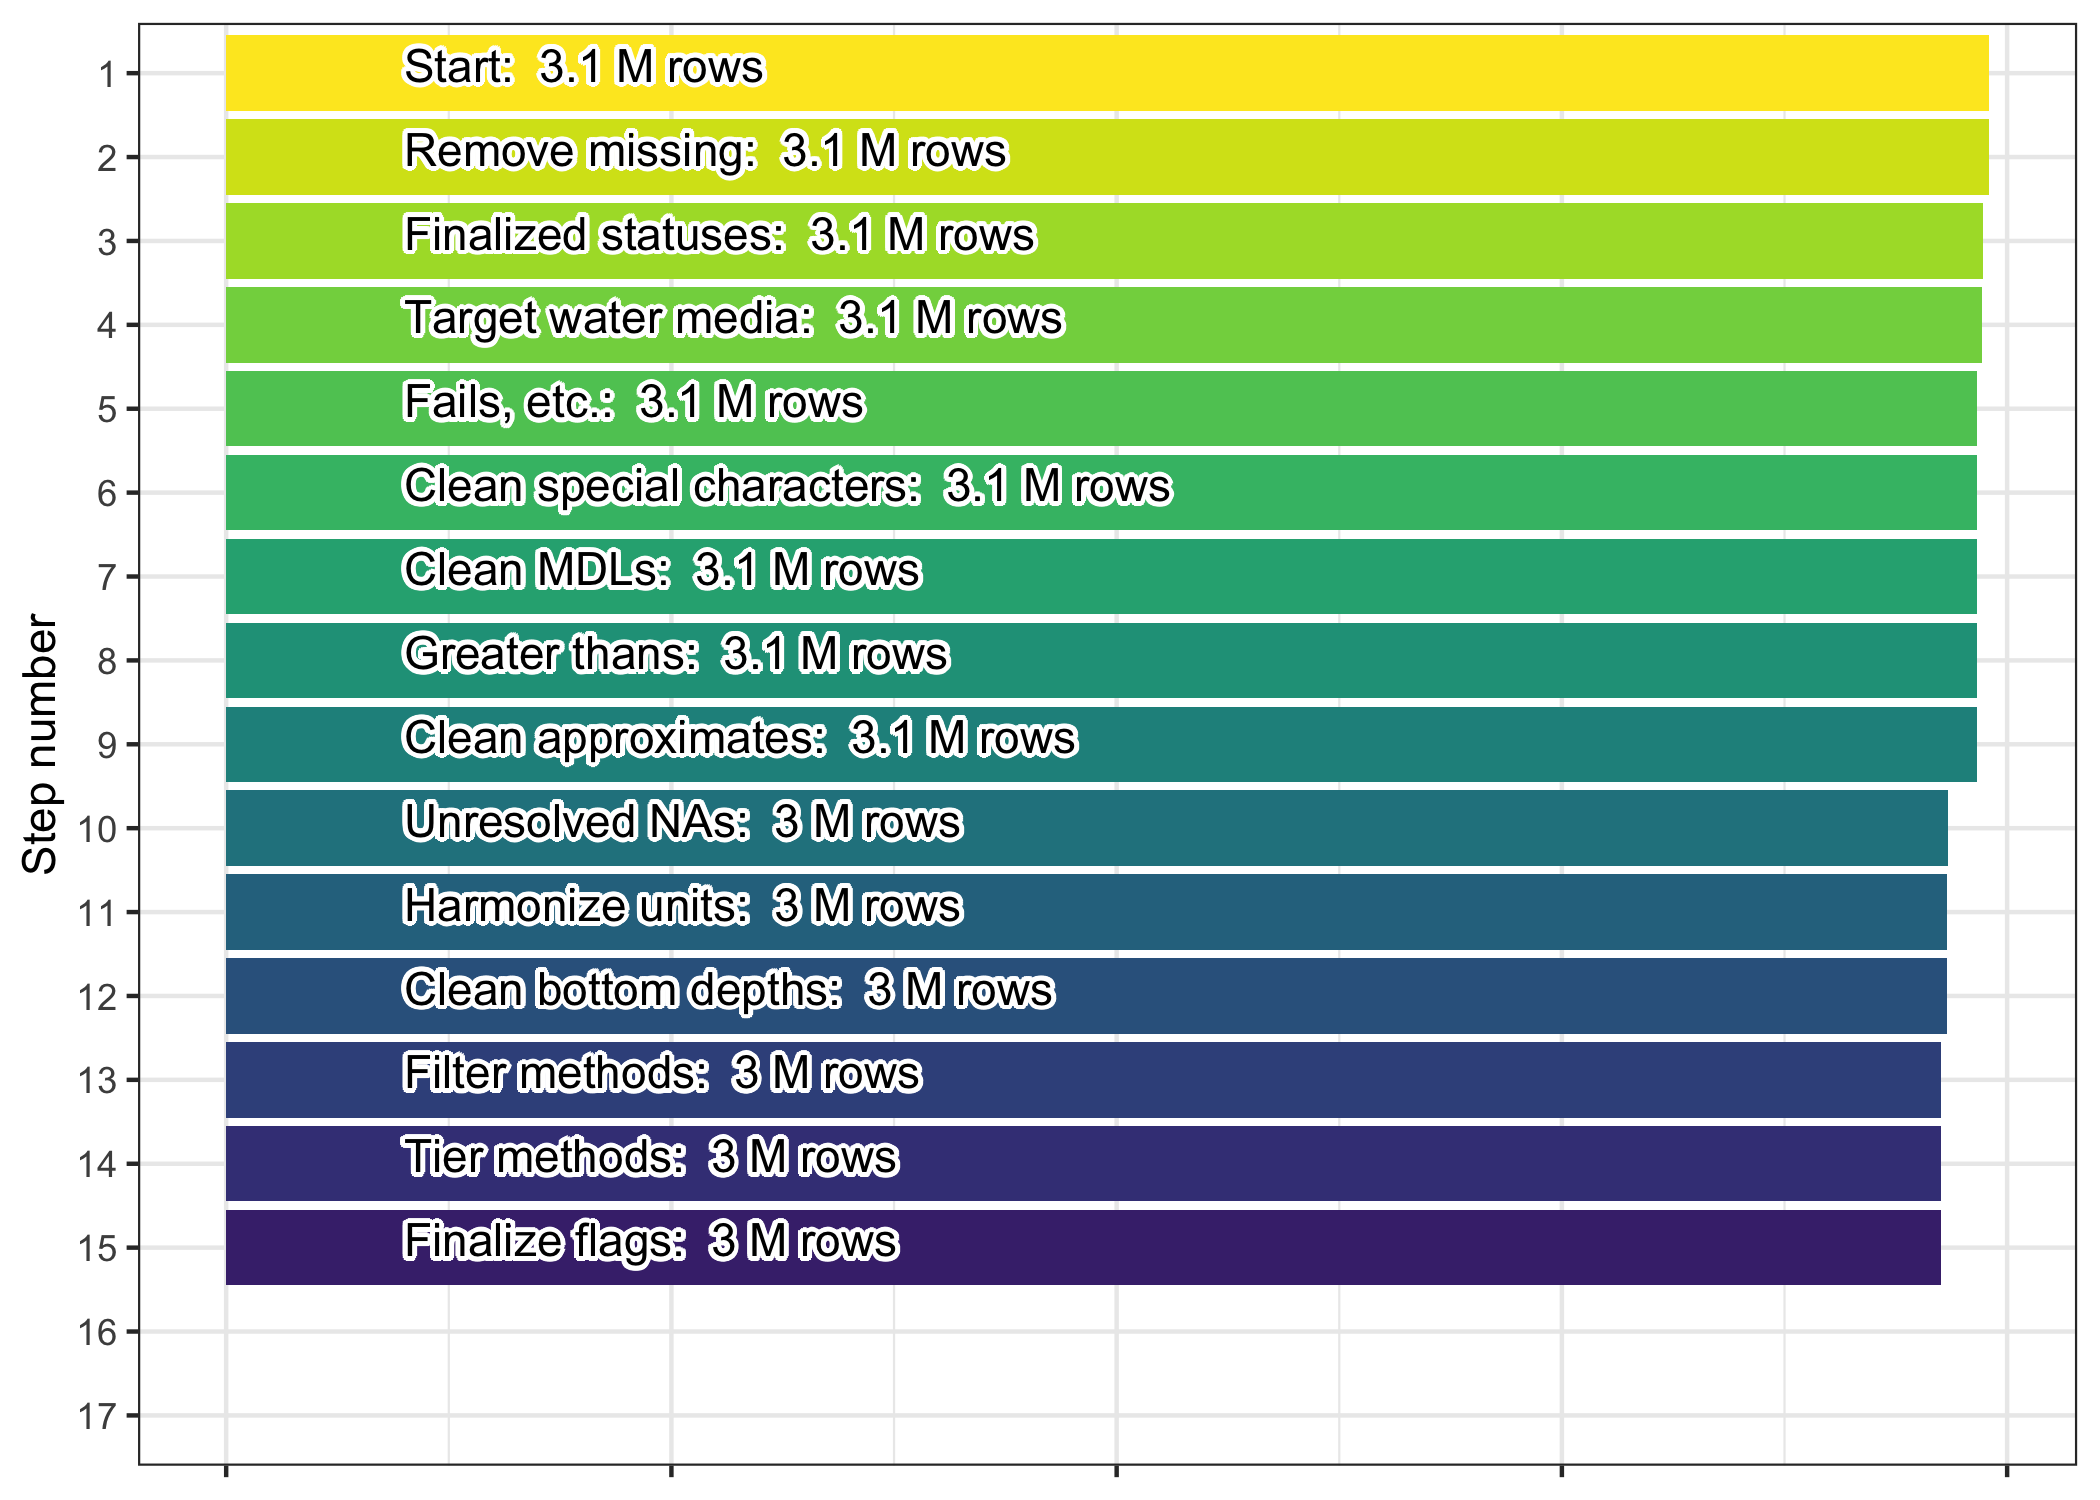Screen dimensions: 2100x1500
Task: Select the Clean bottom depths bar
Action: [x=1086, y=996]
